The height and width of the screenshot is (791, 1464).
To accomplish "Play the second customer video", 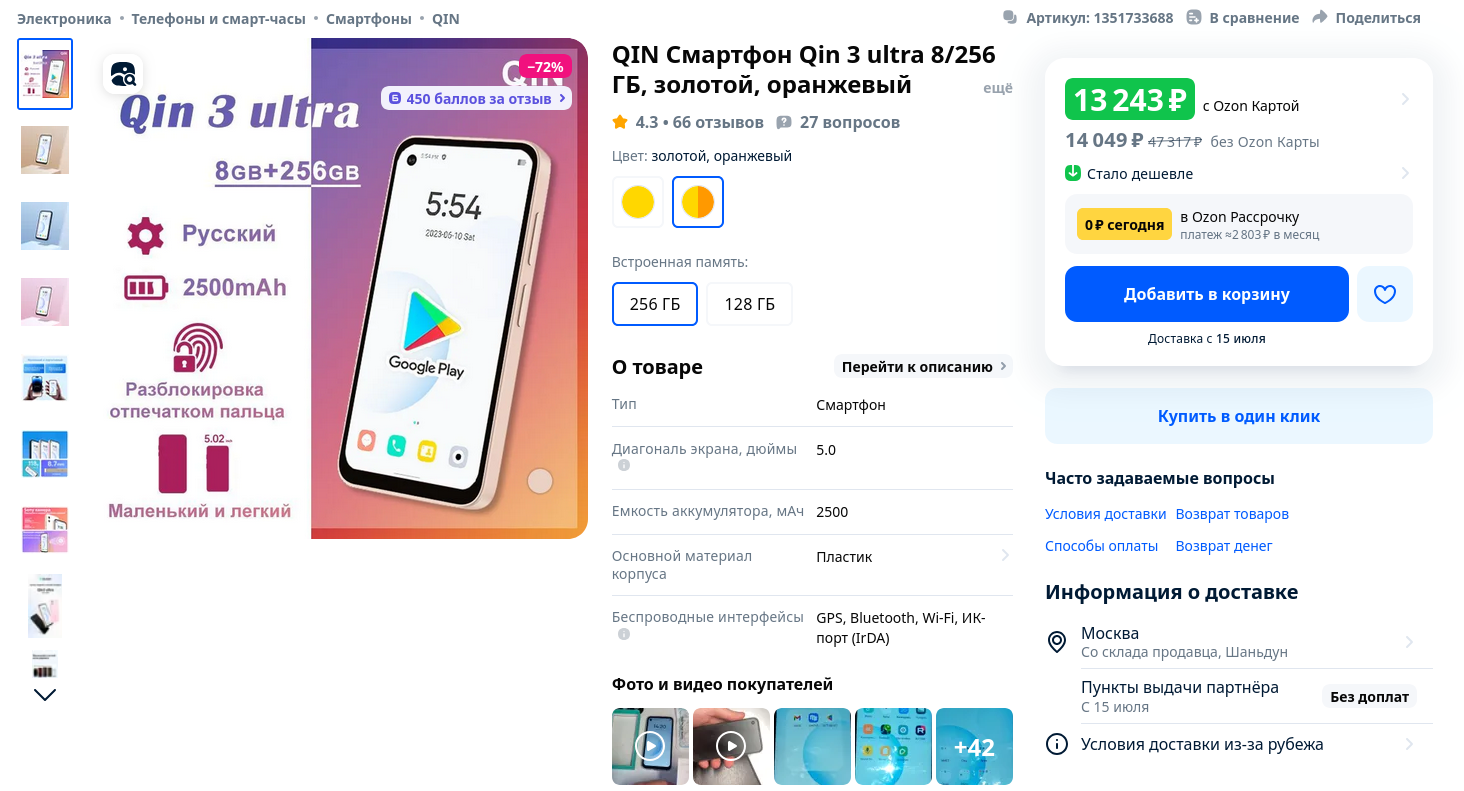I will tap(731, 746).
